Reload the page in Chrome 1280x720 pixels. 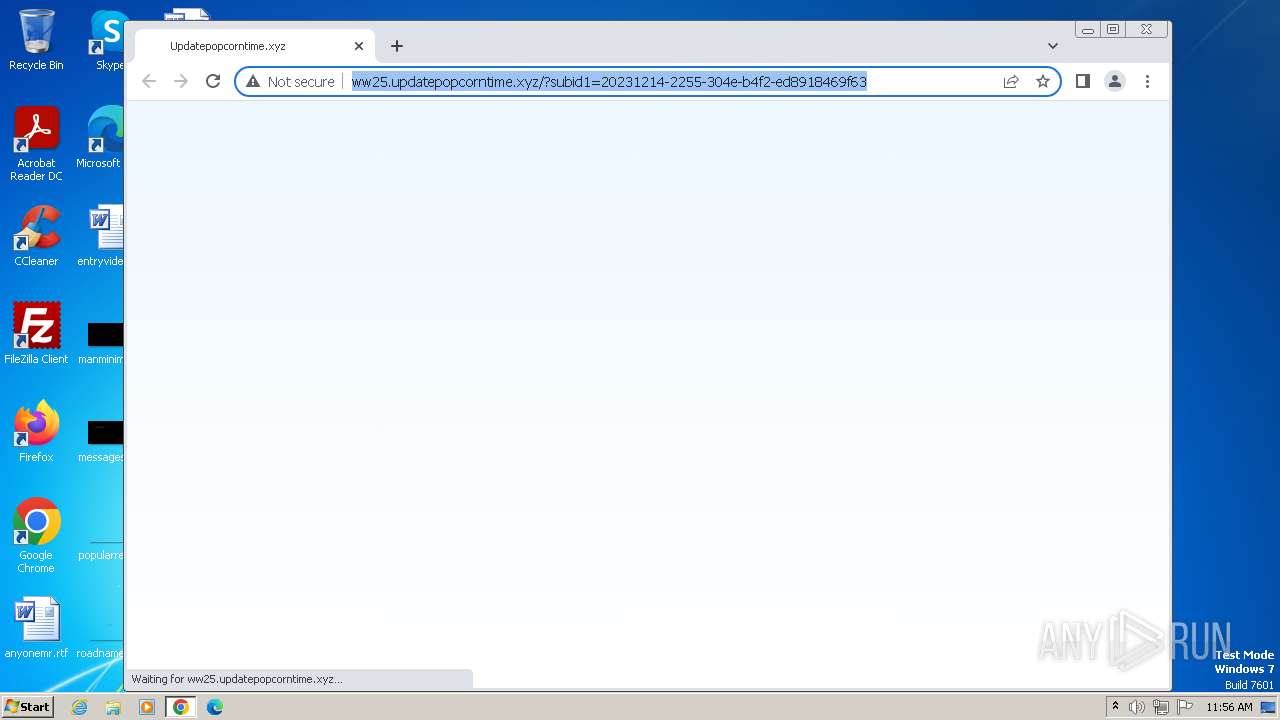(x=213, y=81)
